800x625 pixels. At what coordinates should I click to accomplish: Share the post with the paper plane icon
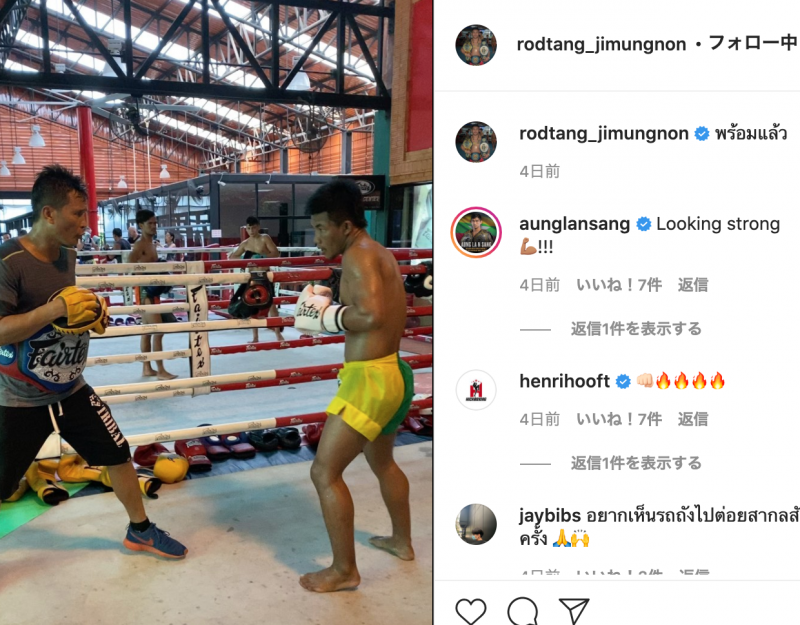click(574, 611)
